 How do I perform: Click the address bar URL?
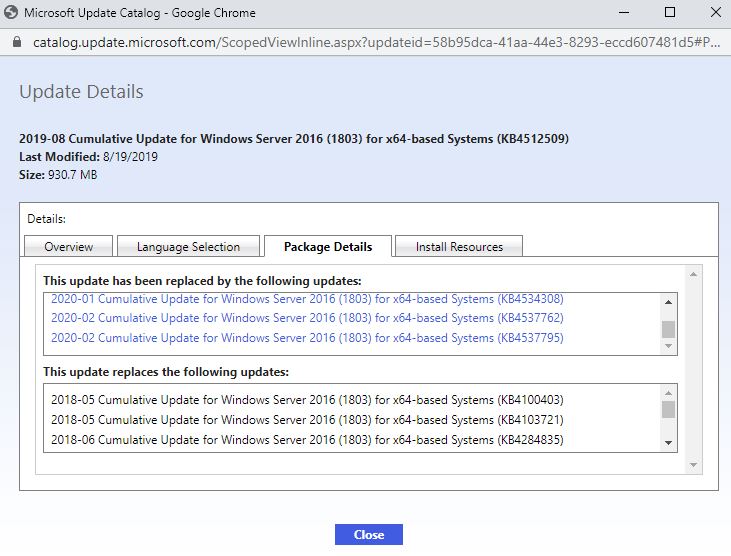[x=377, y=42]
